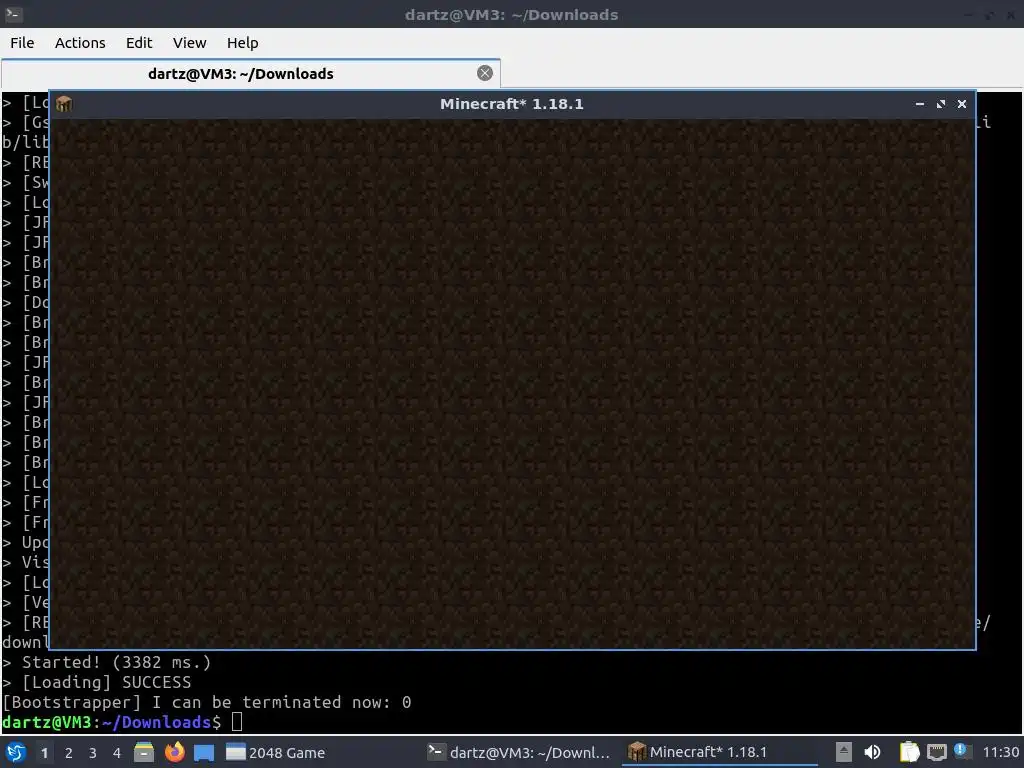Switch to workspace 3
Image resolution: width=1024 pixels, height=768 pixels.
click(93, 753)
